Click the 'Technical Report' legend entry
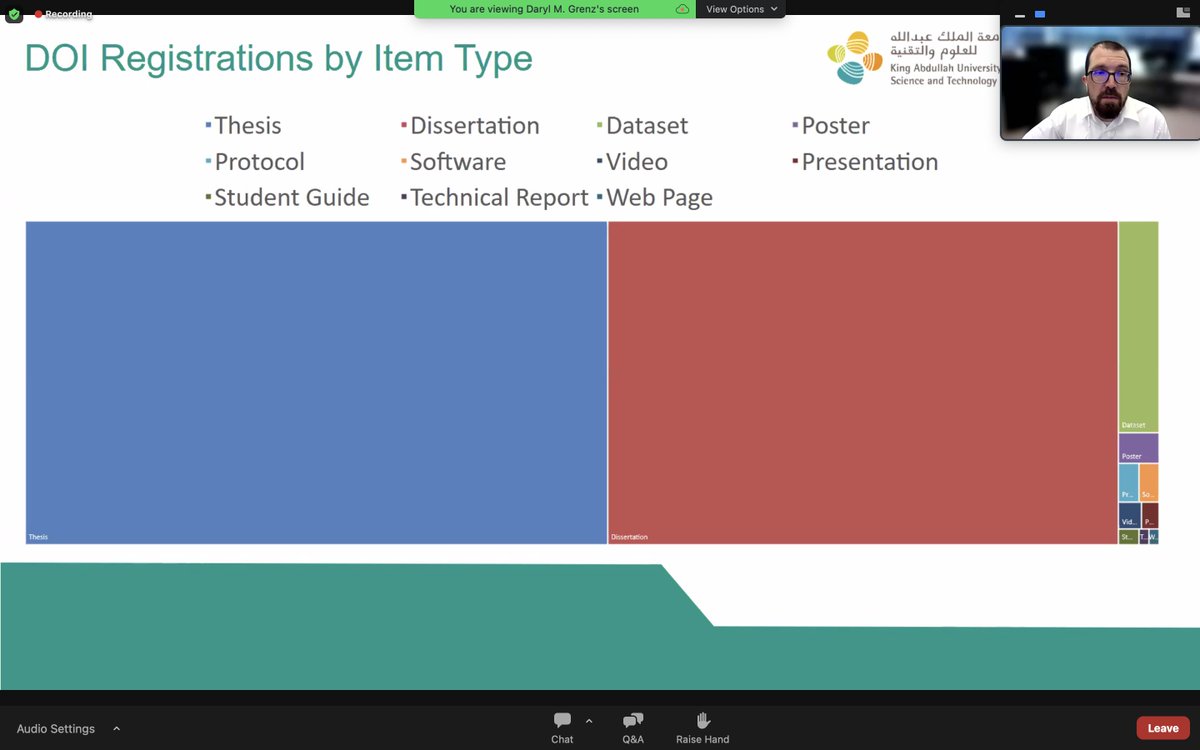 pos(494,198)
